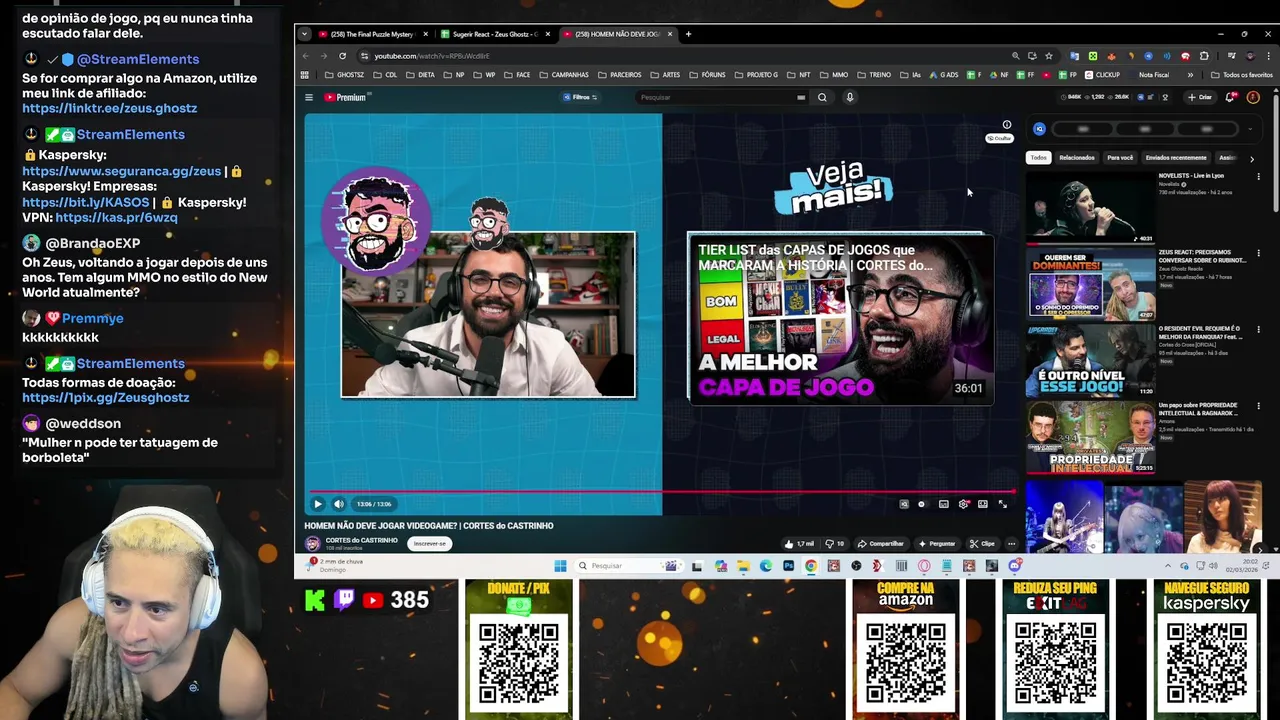Go to the YouTube Premium home logo
Screen dimensions: 1280x720
[x=346, y=97]
